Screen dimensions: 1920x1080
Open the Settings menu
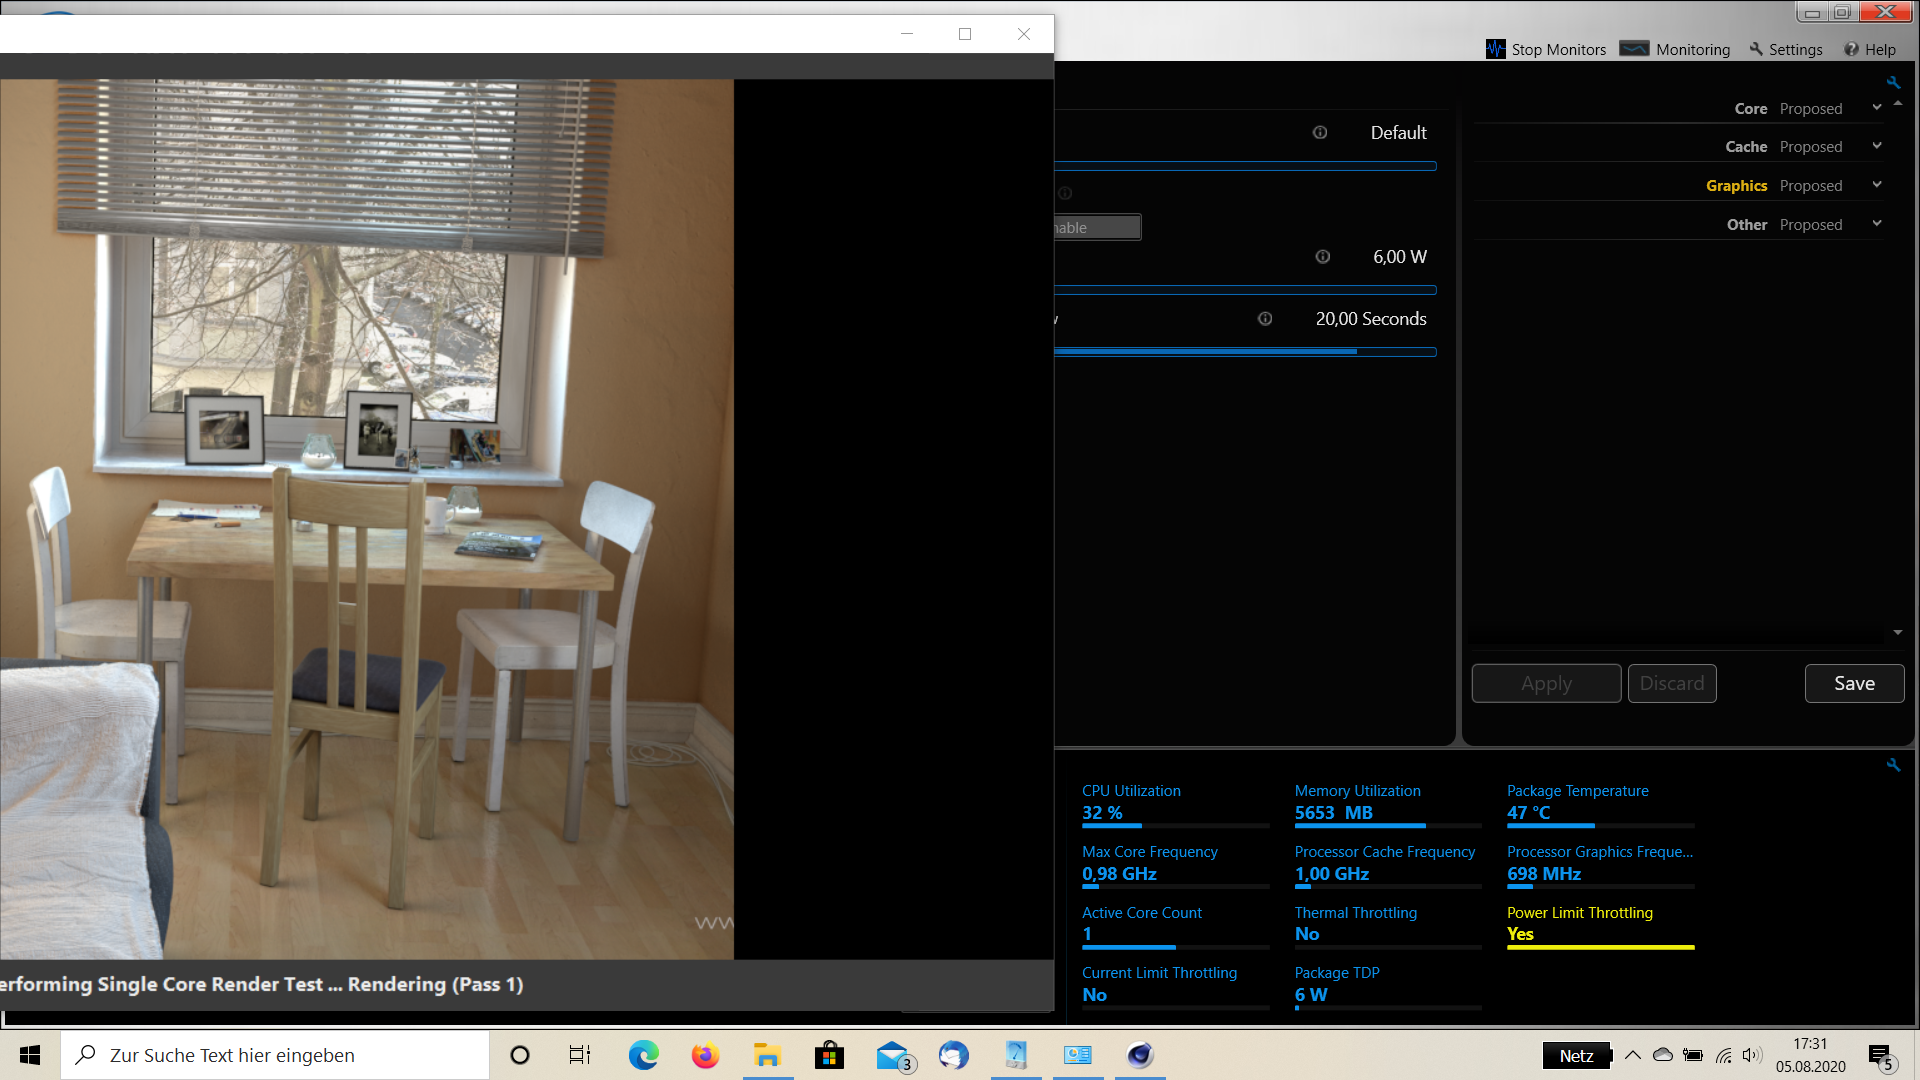pos(1786,49)
